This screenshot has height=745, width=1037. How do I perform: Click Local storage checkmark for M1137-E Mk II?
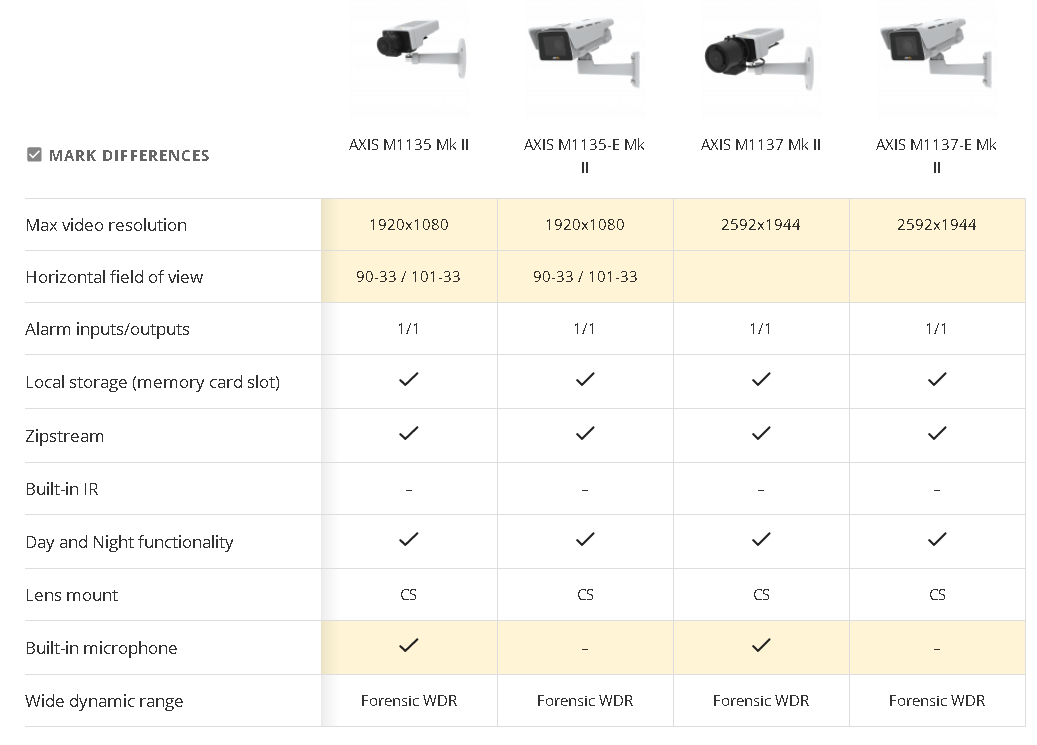pos(937,380)
